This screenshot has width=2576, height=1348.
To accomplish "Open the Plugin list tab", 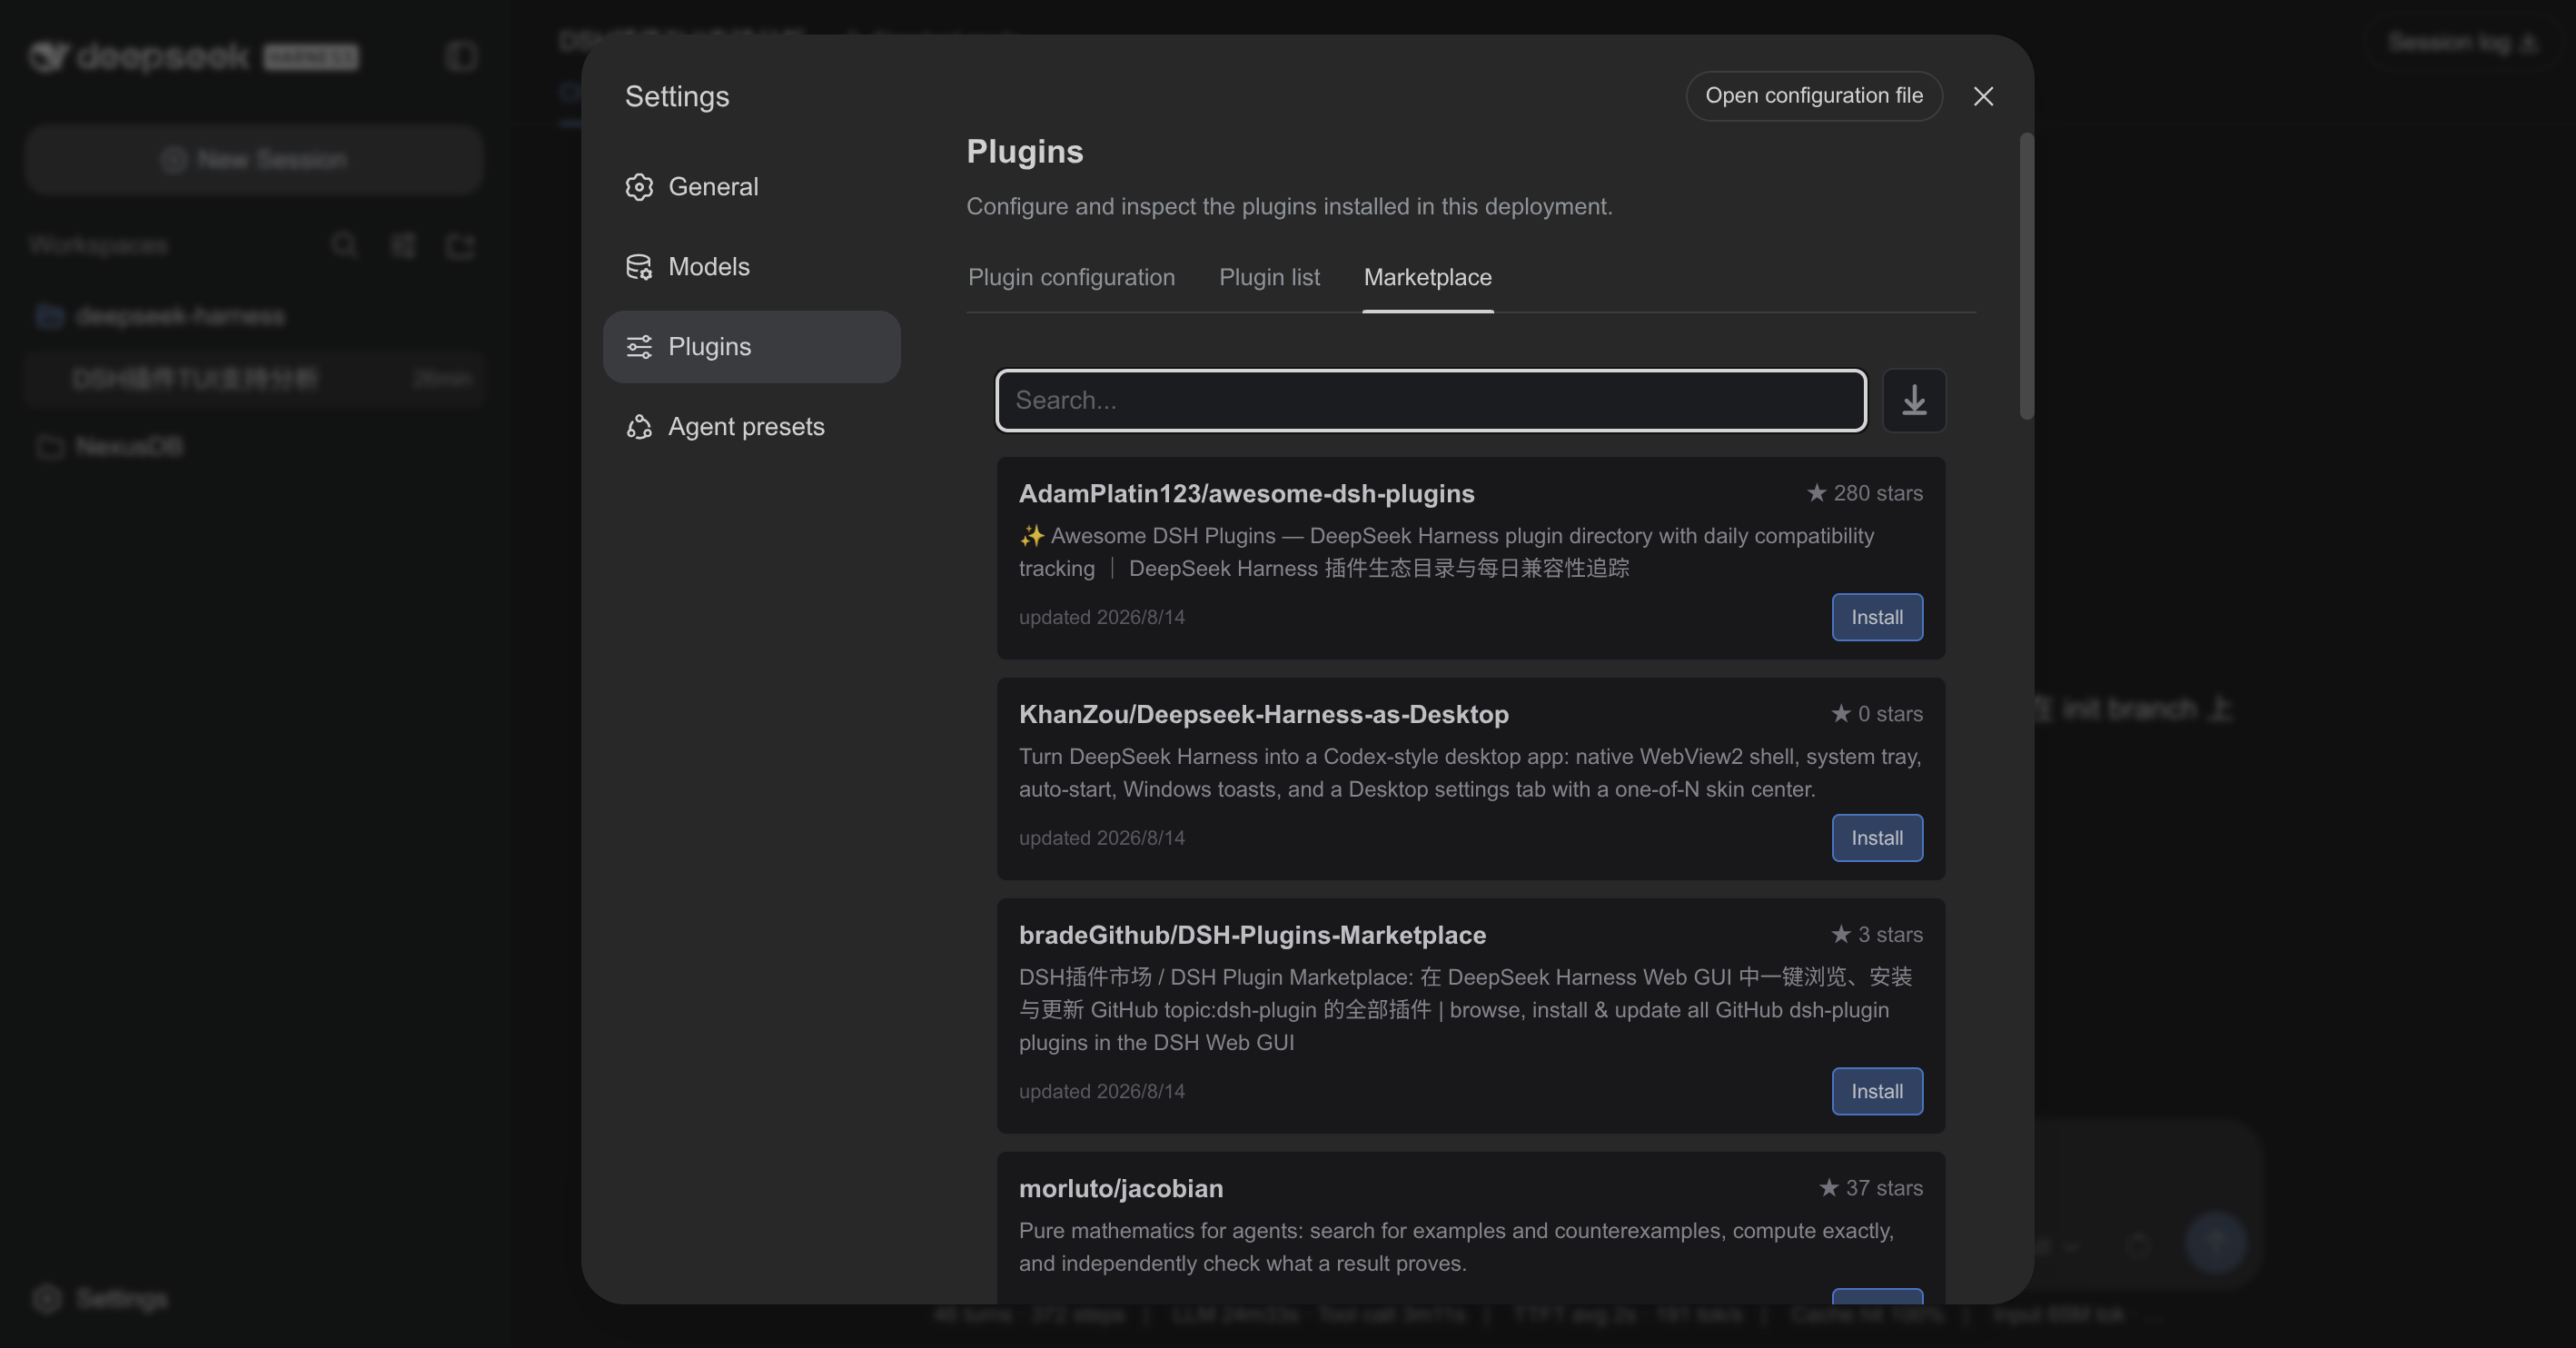I will (x=1269, y=277).
